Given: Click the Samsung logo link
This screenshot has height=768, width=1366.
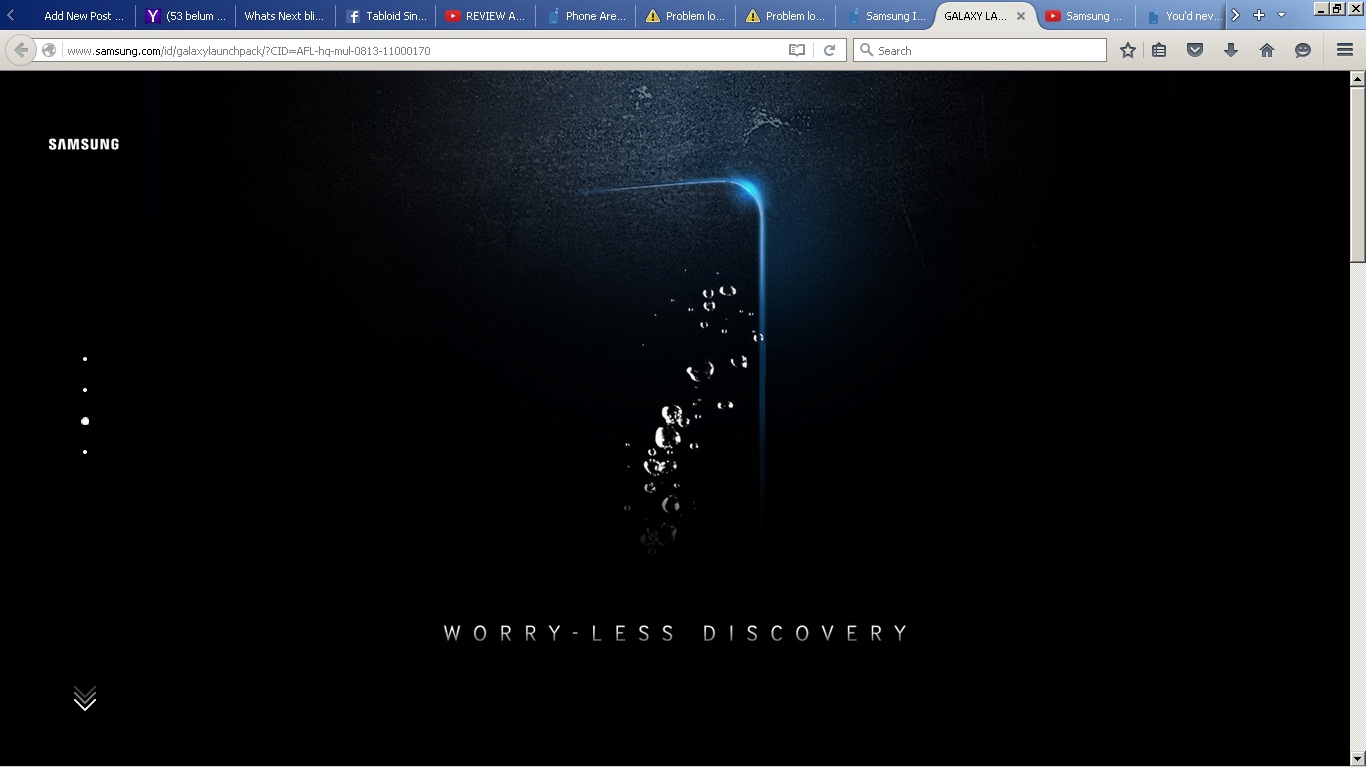Looking at the screenshot, I should pos(84,144).
